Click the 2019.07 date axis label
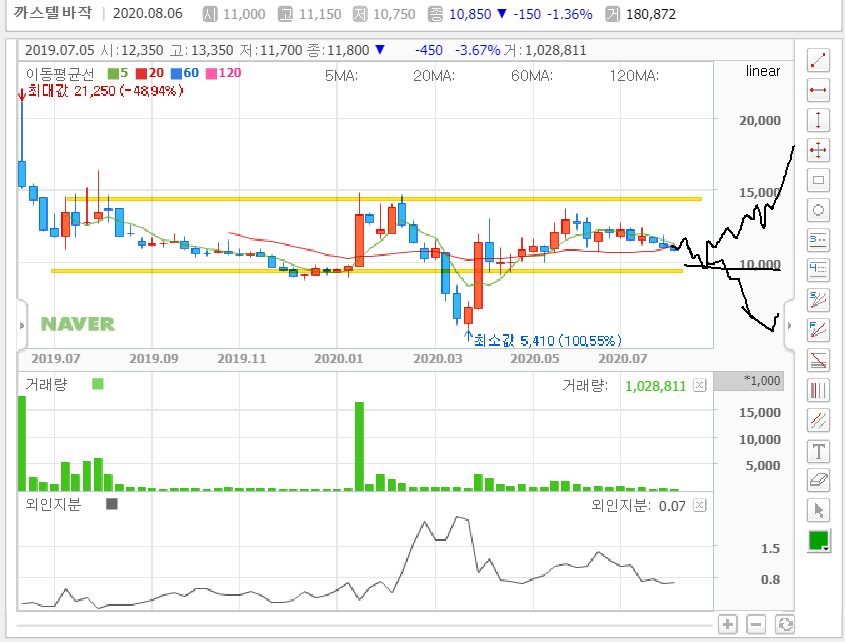The width and height of the screenshot is (845, 642). click(x=56, y=358)
